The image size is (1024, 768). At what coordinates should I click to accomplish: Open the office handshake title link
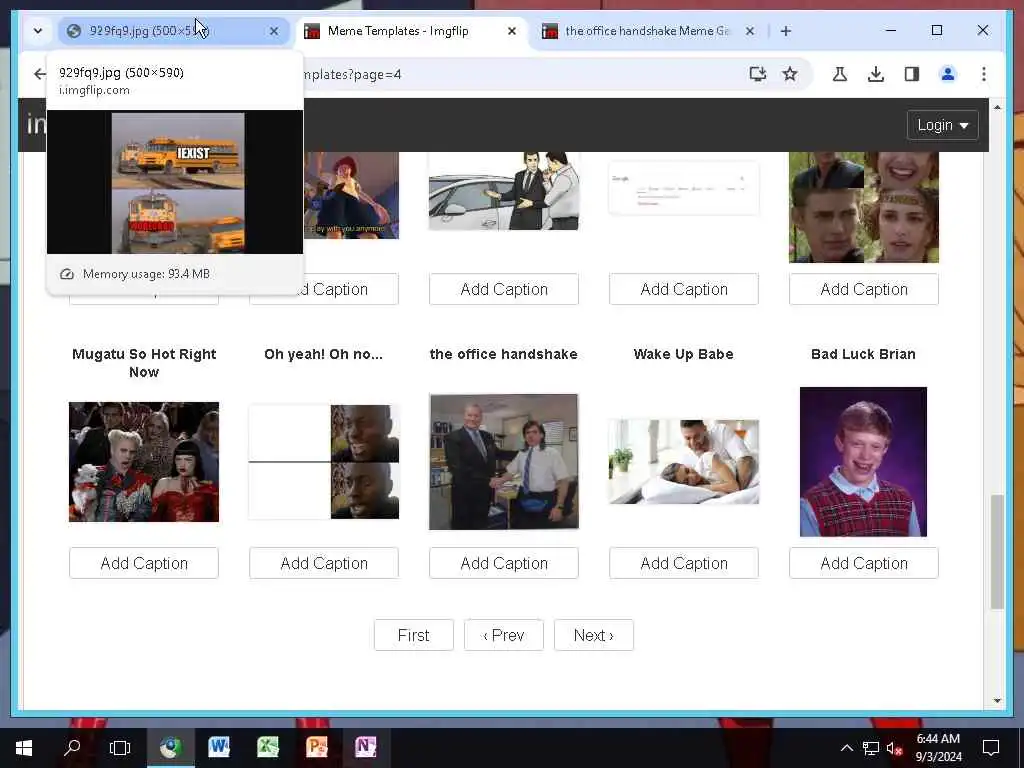(504, 354)
